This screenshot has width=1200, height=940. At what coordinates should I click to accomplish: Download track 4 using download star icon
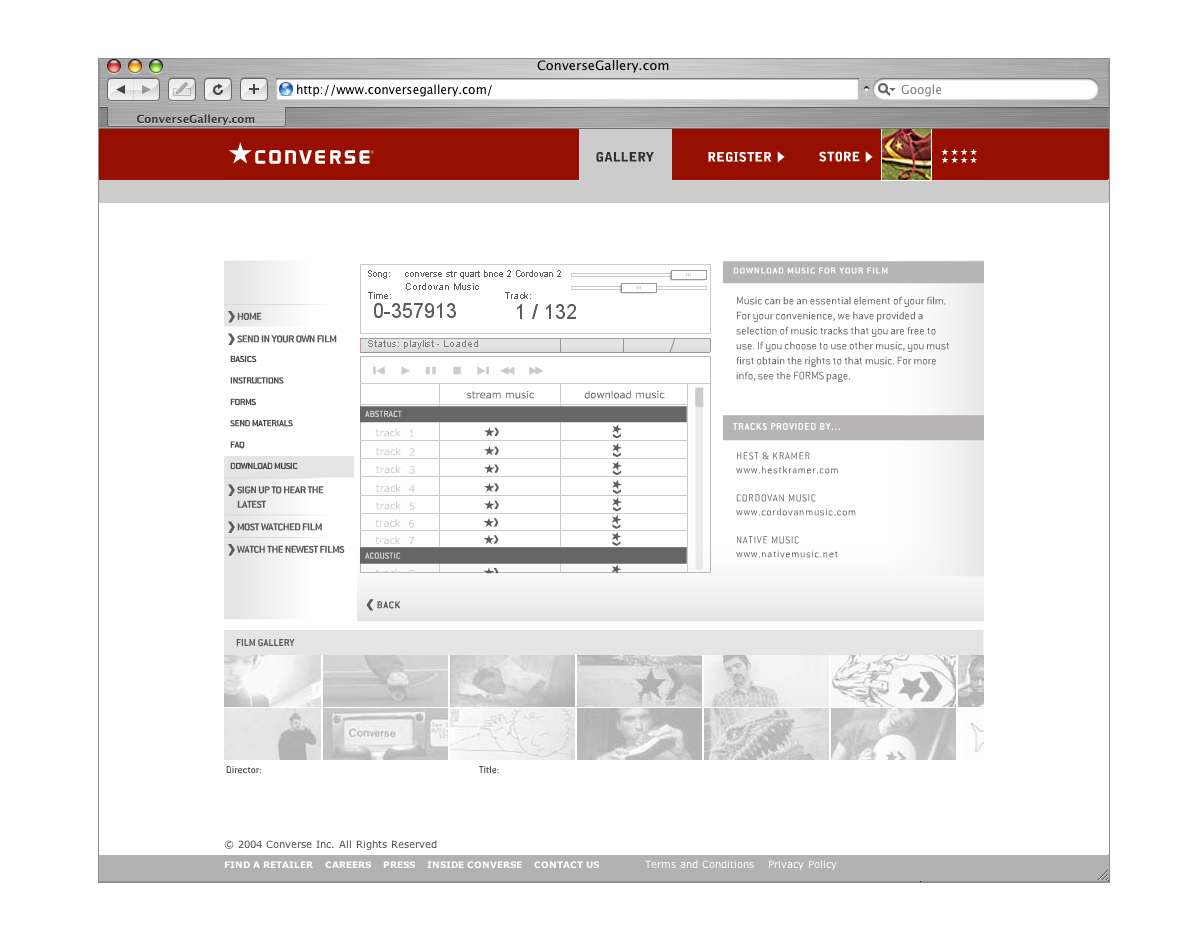pyautogui.click(x=617, y=487)
